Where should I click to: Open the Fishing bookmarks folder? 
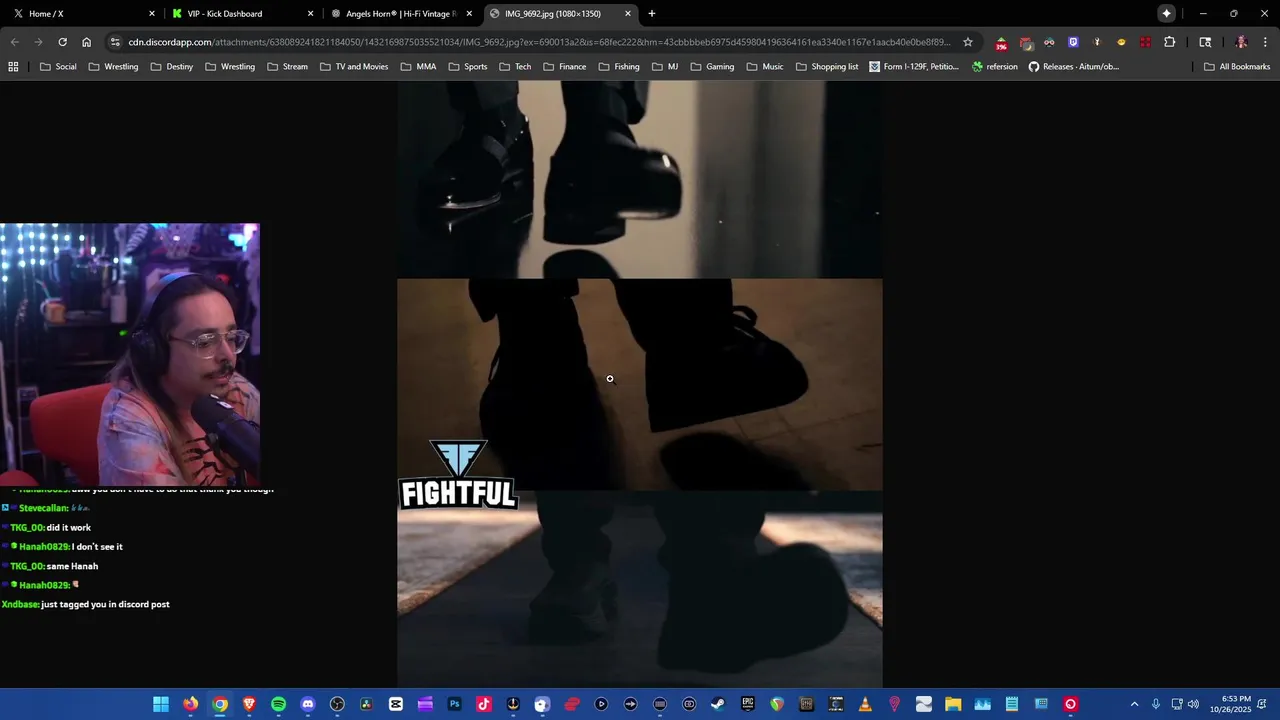click(x=619, y=67)
